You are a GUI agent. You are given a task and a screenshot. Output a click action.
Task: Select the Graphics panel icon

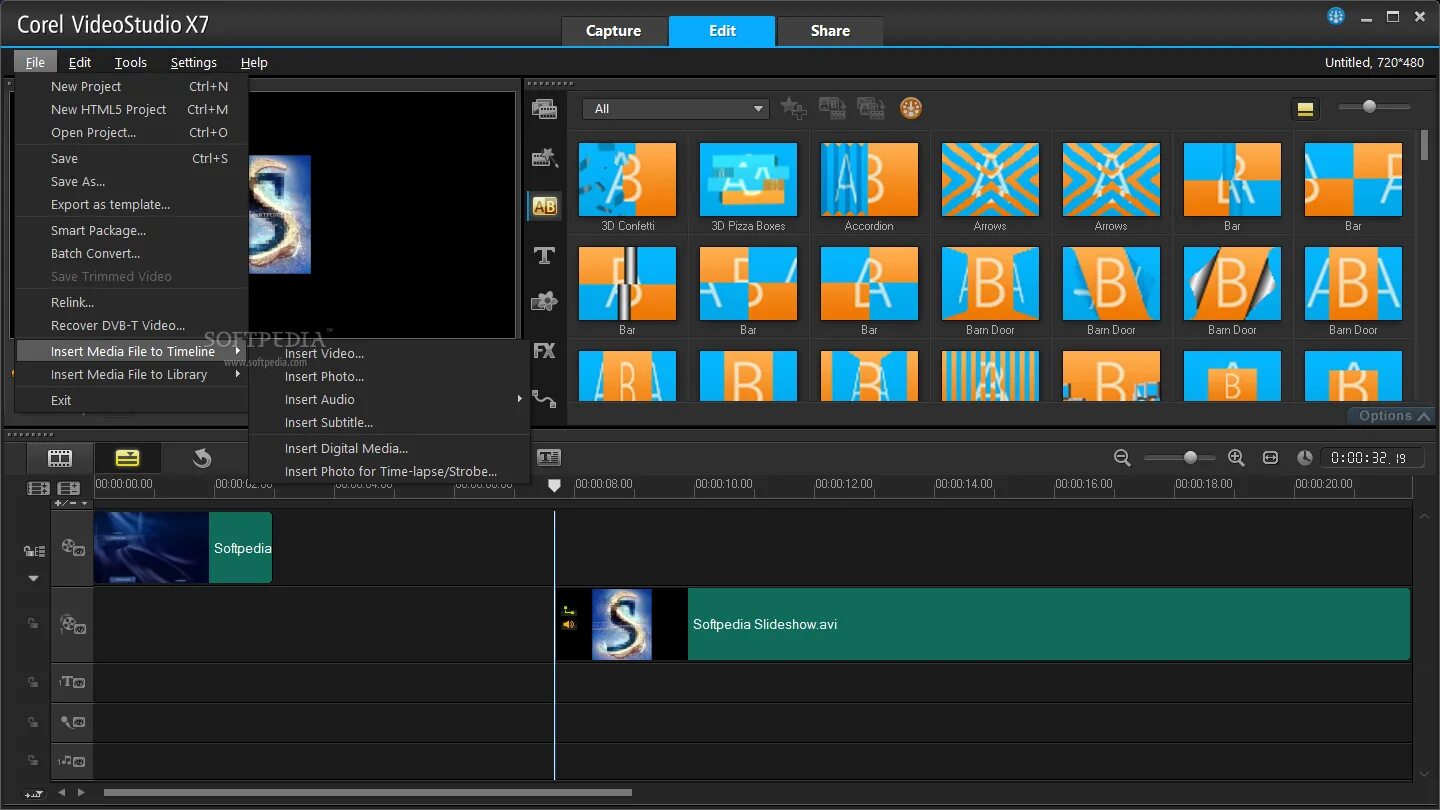545,301
